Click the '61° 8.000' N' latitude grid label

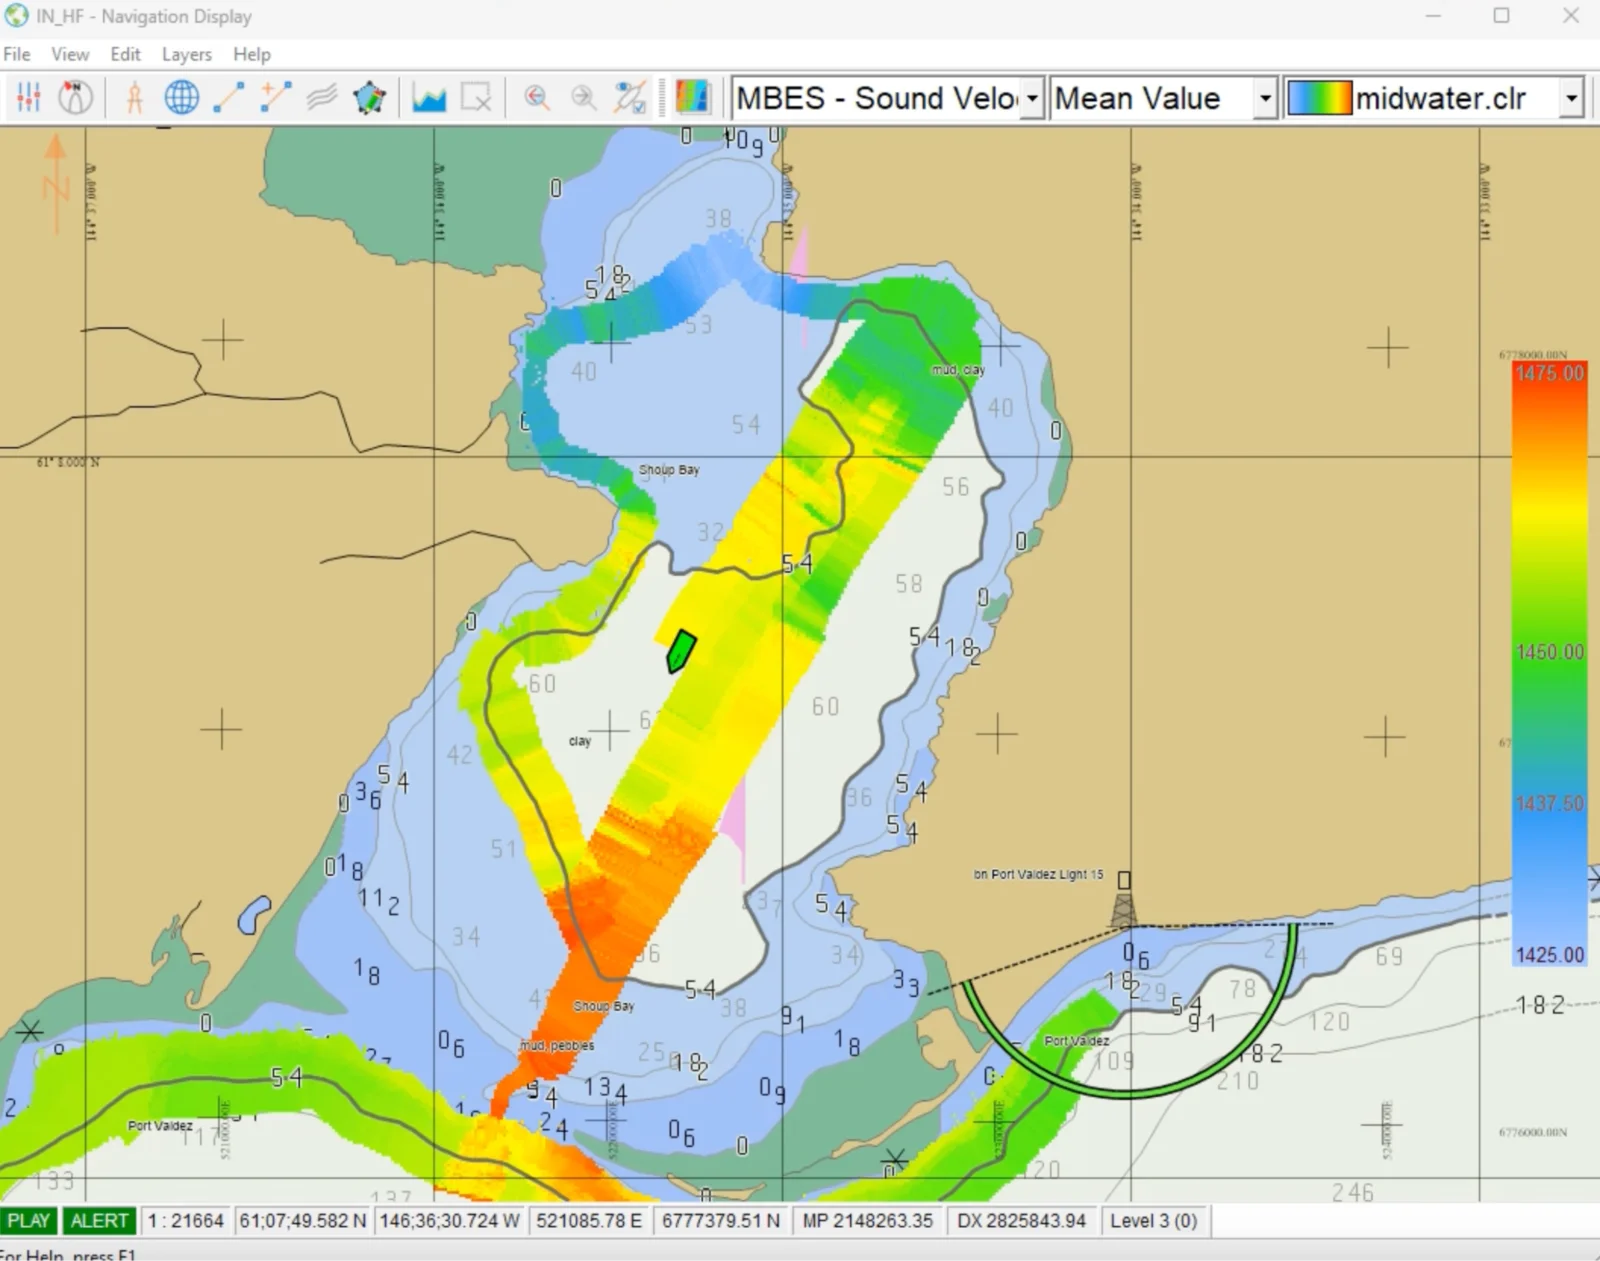pyautogui.click(x=68, y=462)
